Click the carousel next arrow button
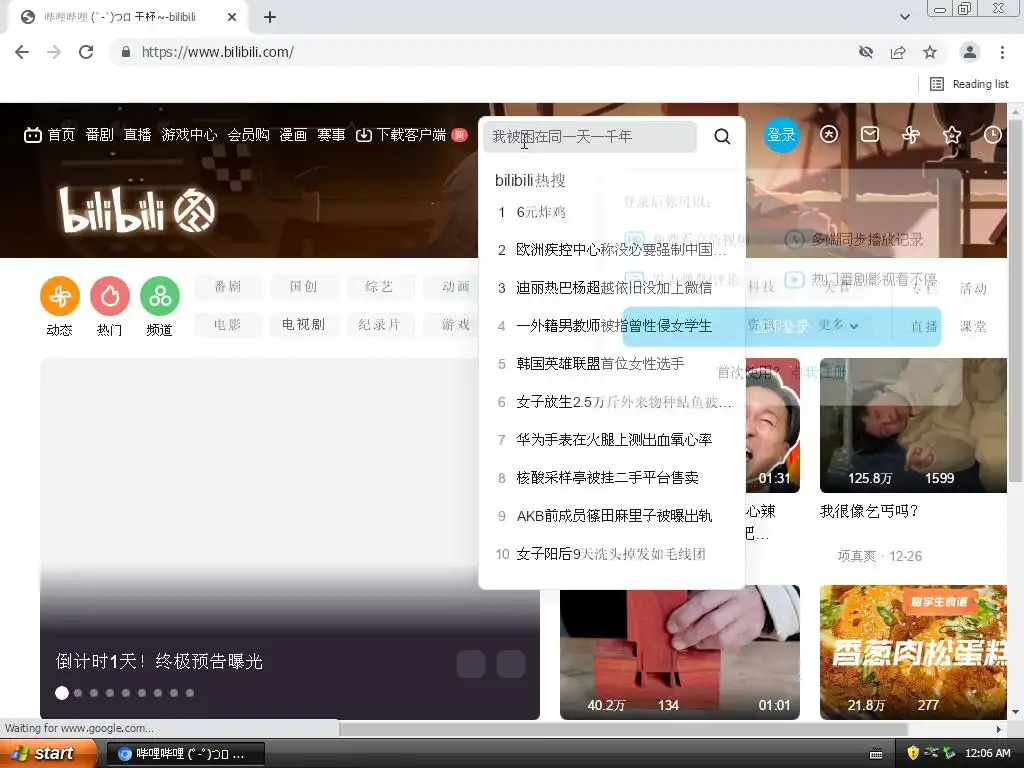 click(x=511, y=664)
